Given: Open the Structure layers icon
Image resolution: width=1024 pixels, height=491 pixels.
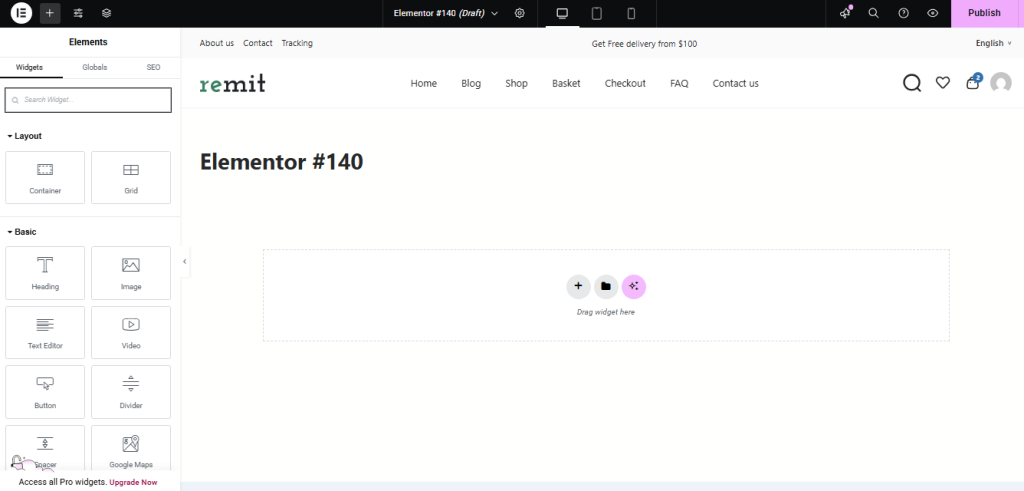Looking at the screenshot, I should click(106, 13).
